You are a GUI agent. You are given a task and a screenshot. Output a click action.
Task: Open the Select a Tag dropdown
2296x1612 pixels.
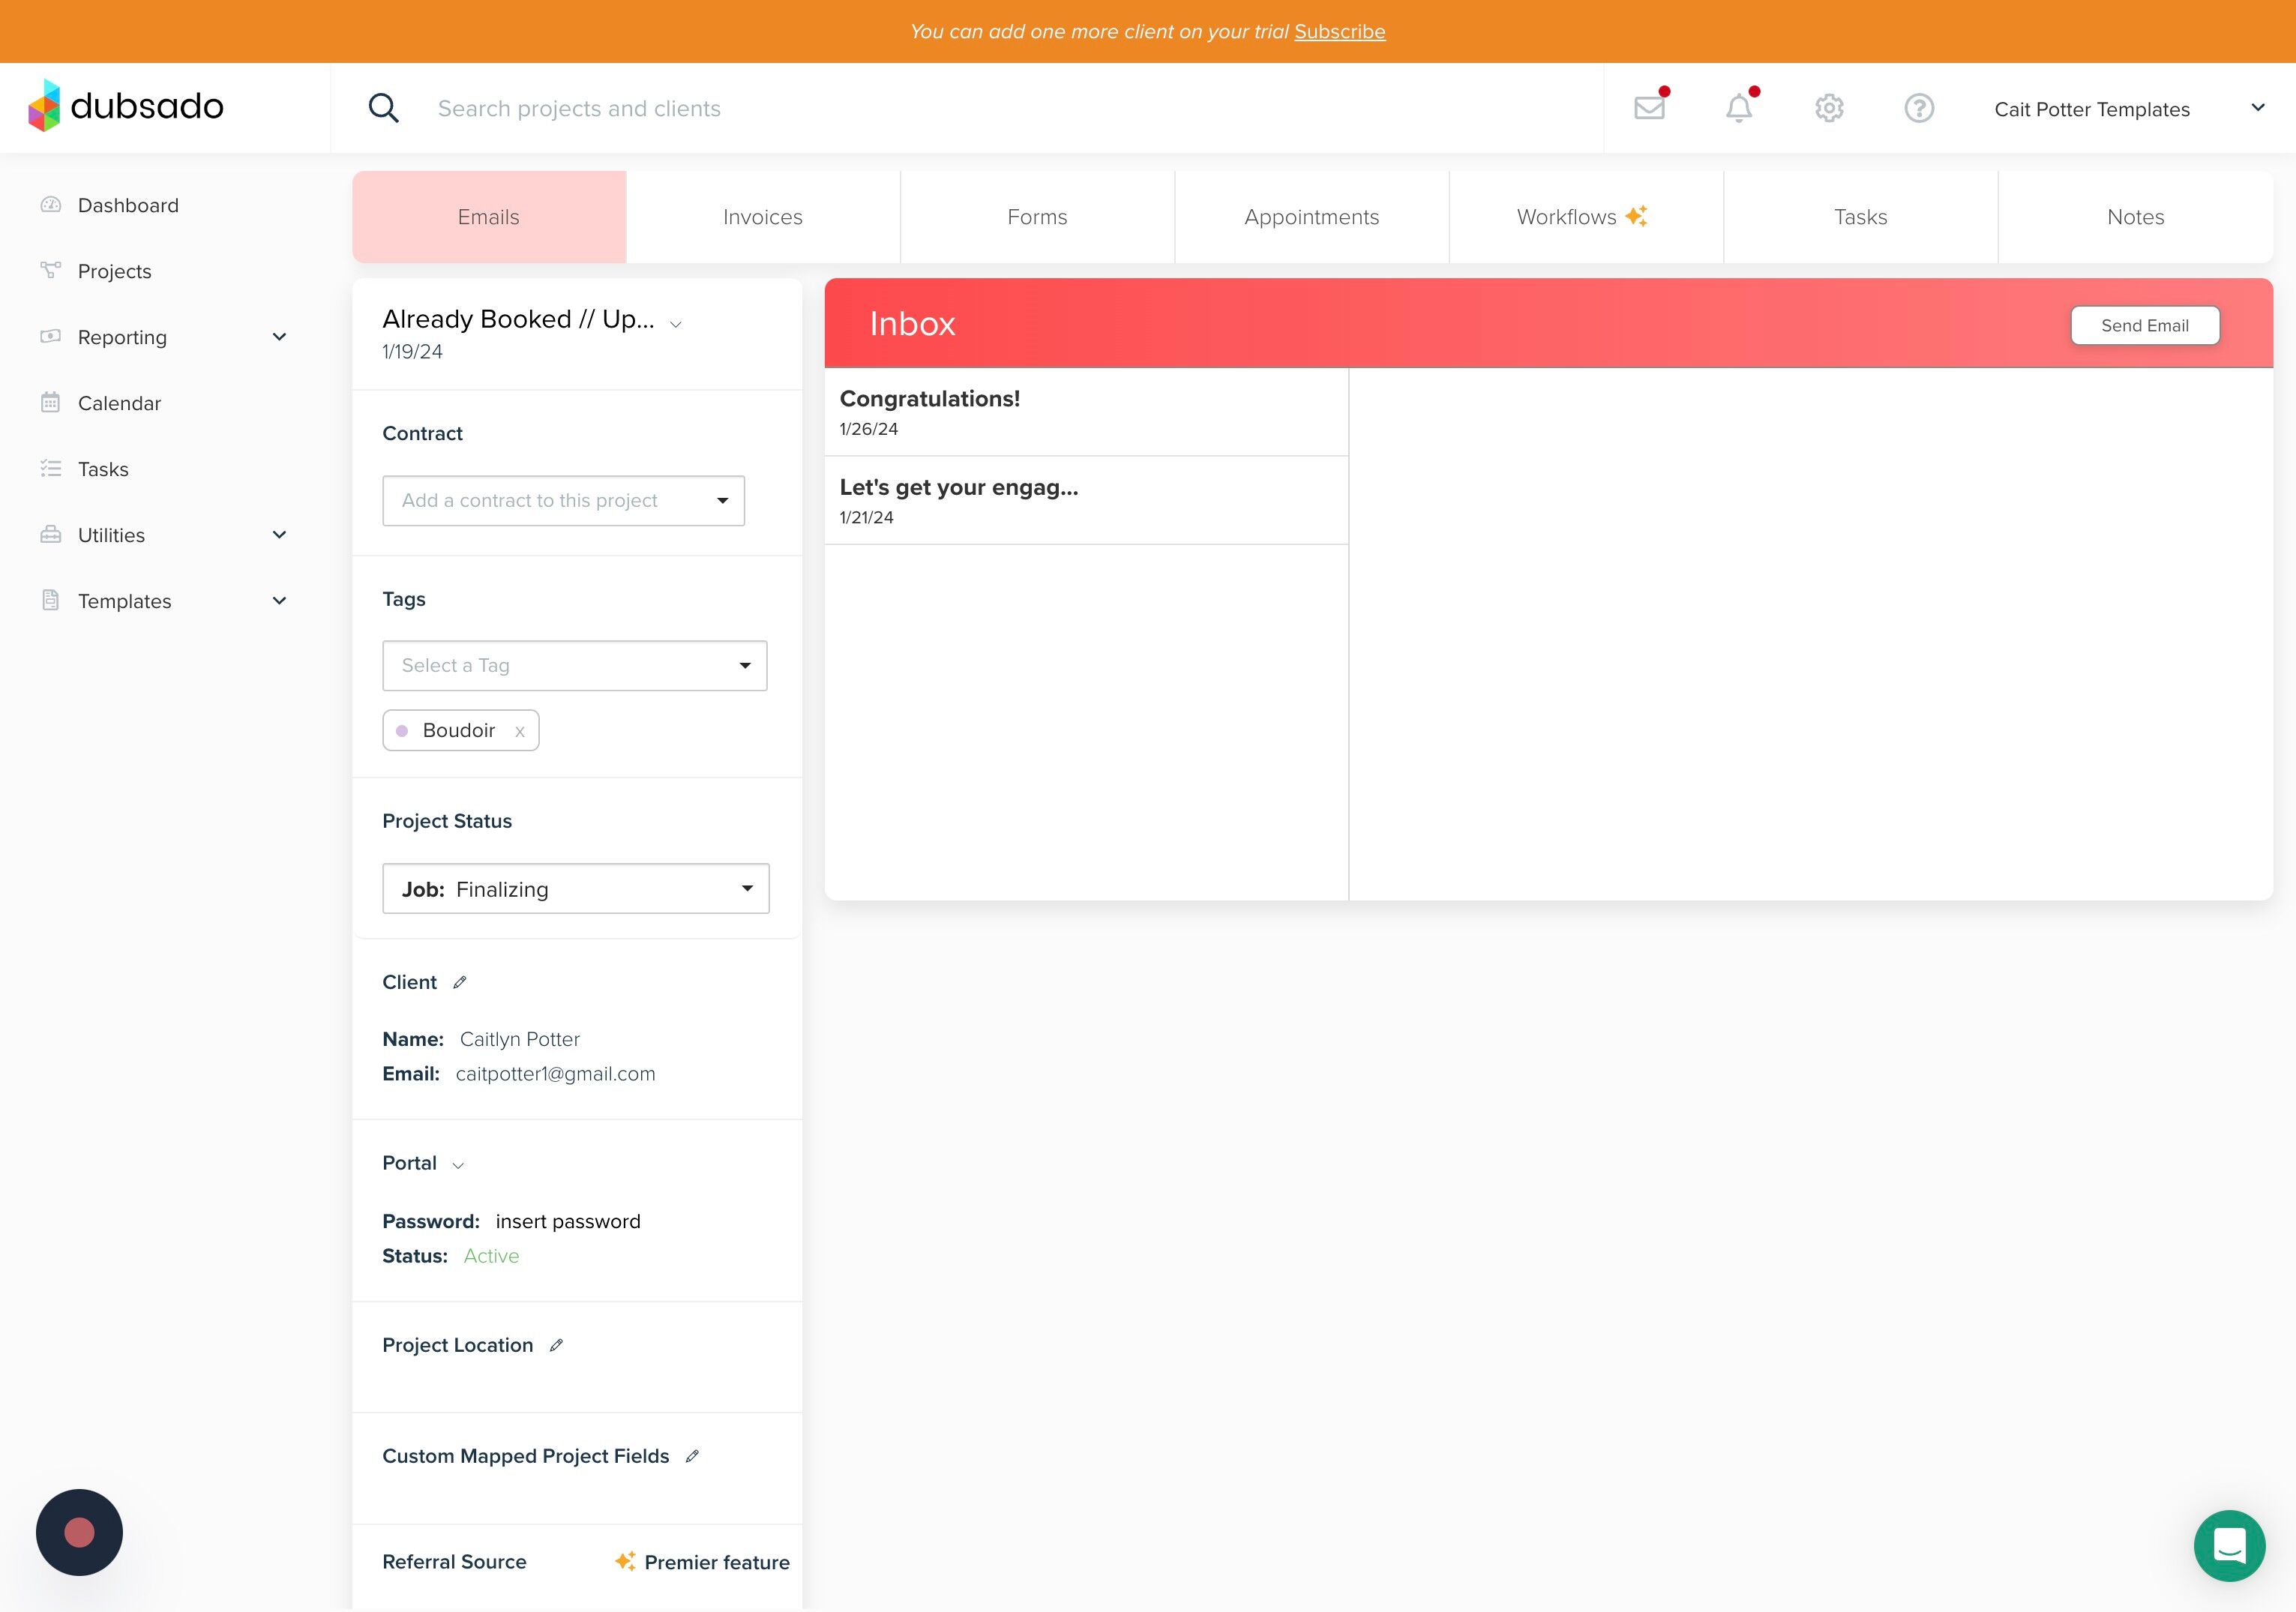tap(574, 666)
